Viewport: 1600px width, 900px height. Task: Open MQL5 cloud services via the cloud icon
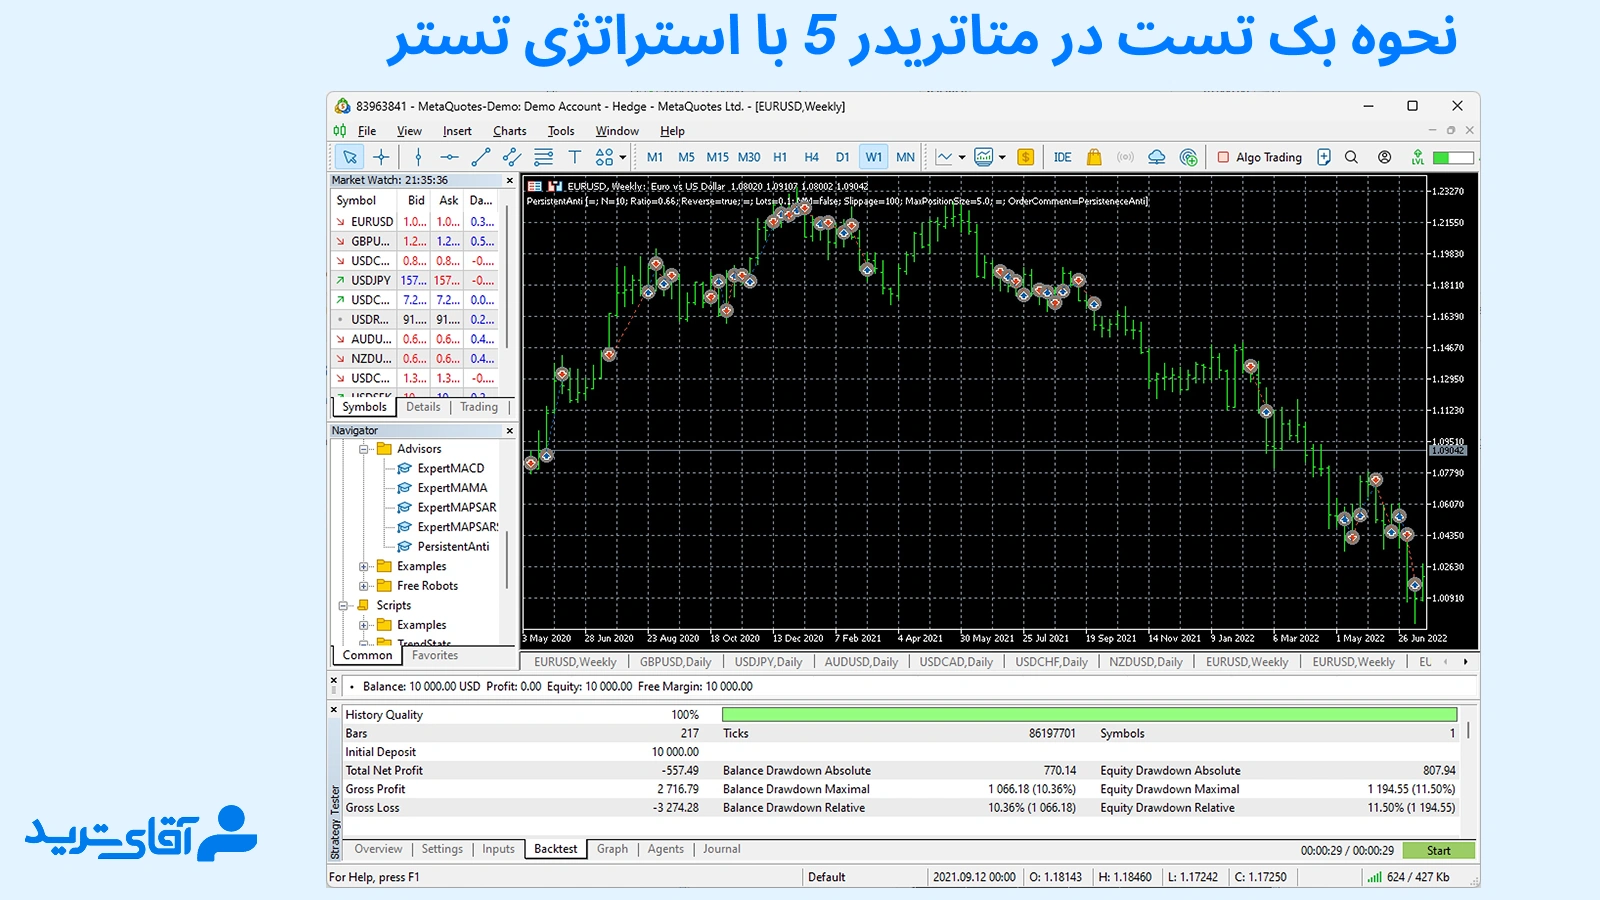(x=1157, y=157)
